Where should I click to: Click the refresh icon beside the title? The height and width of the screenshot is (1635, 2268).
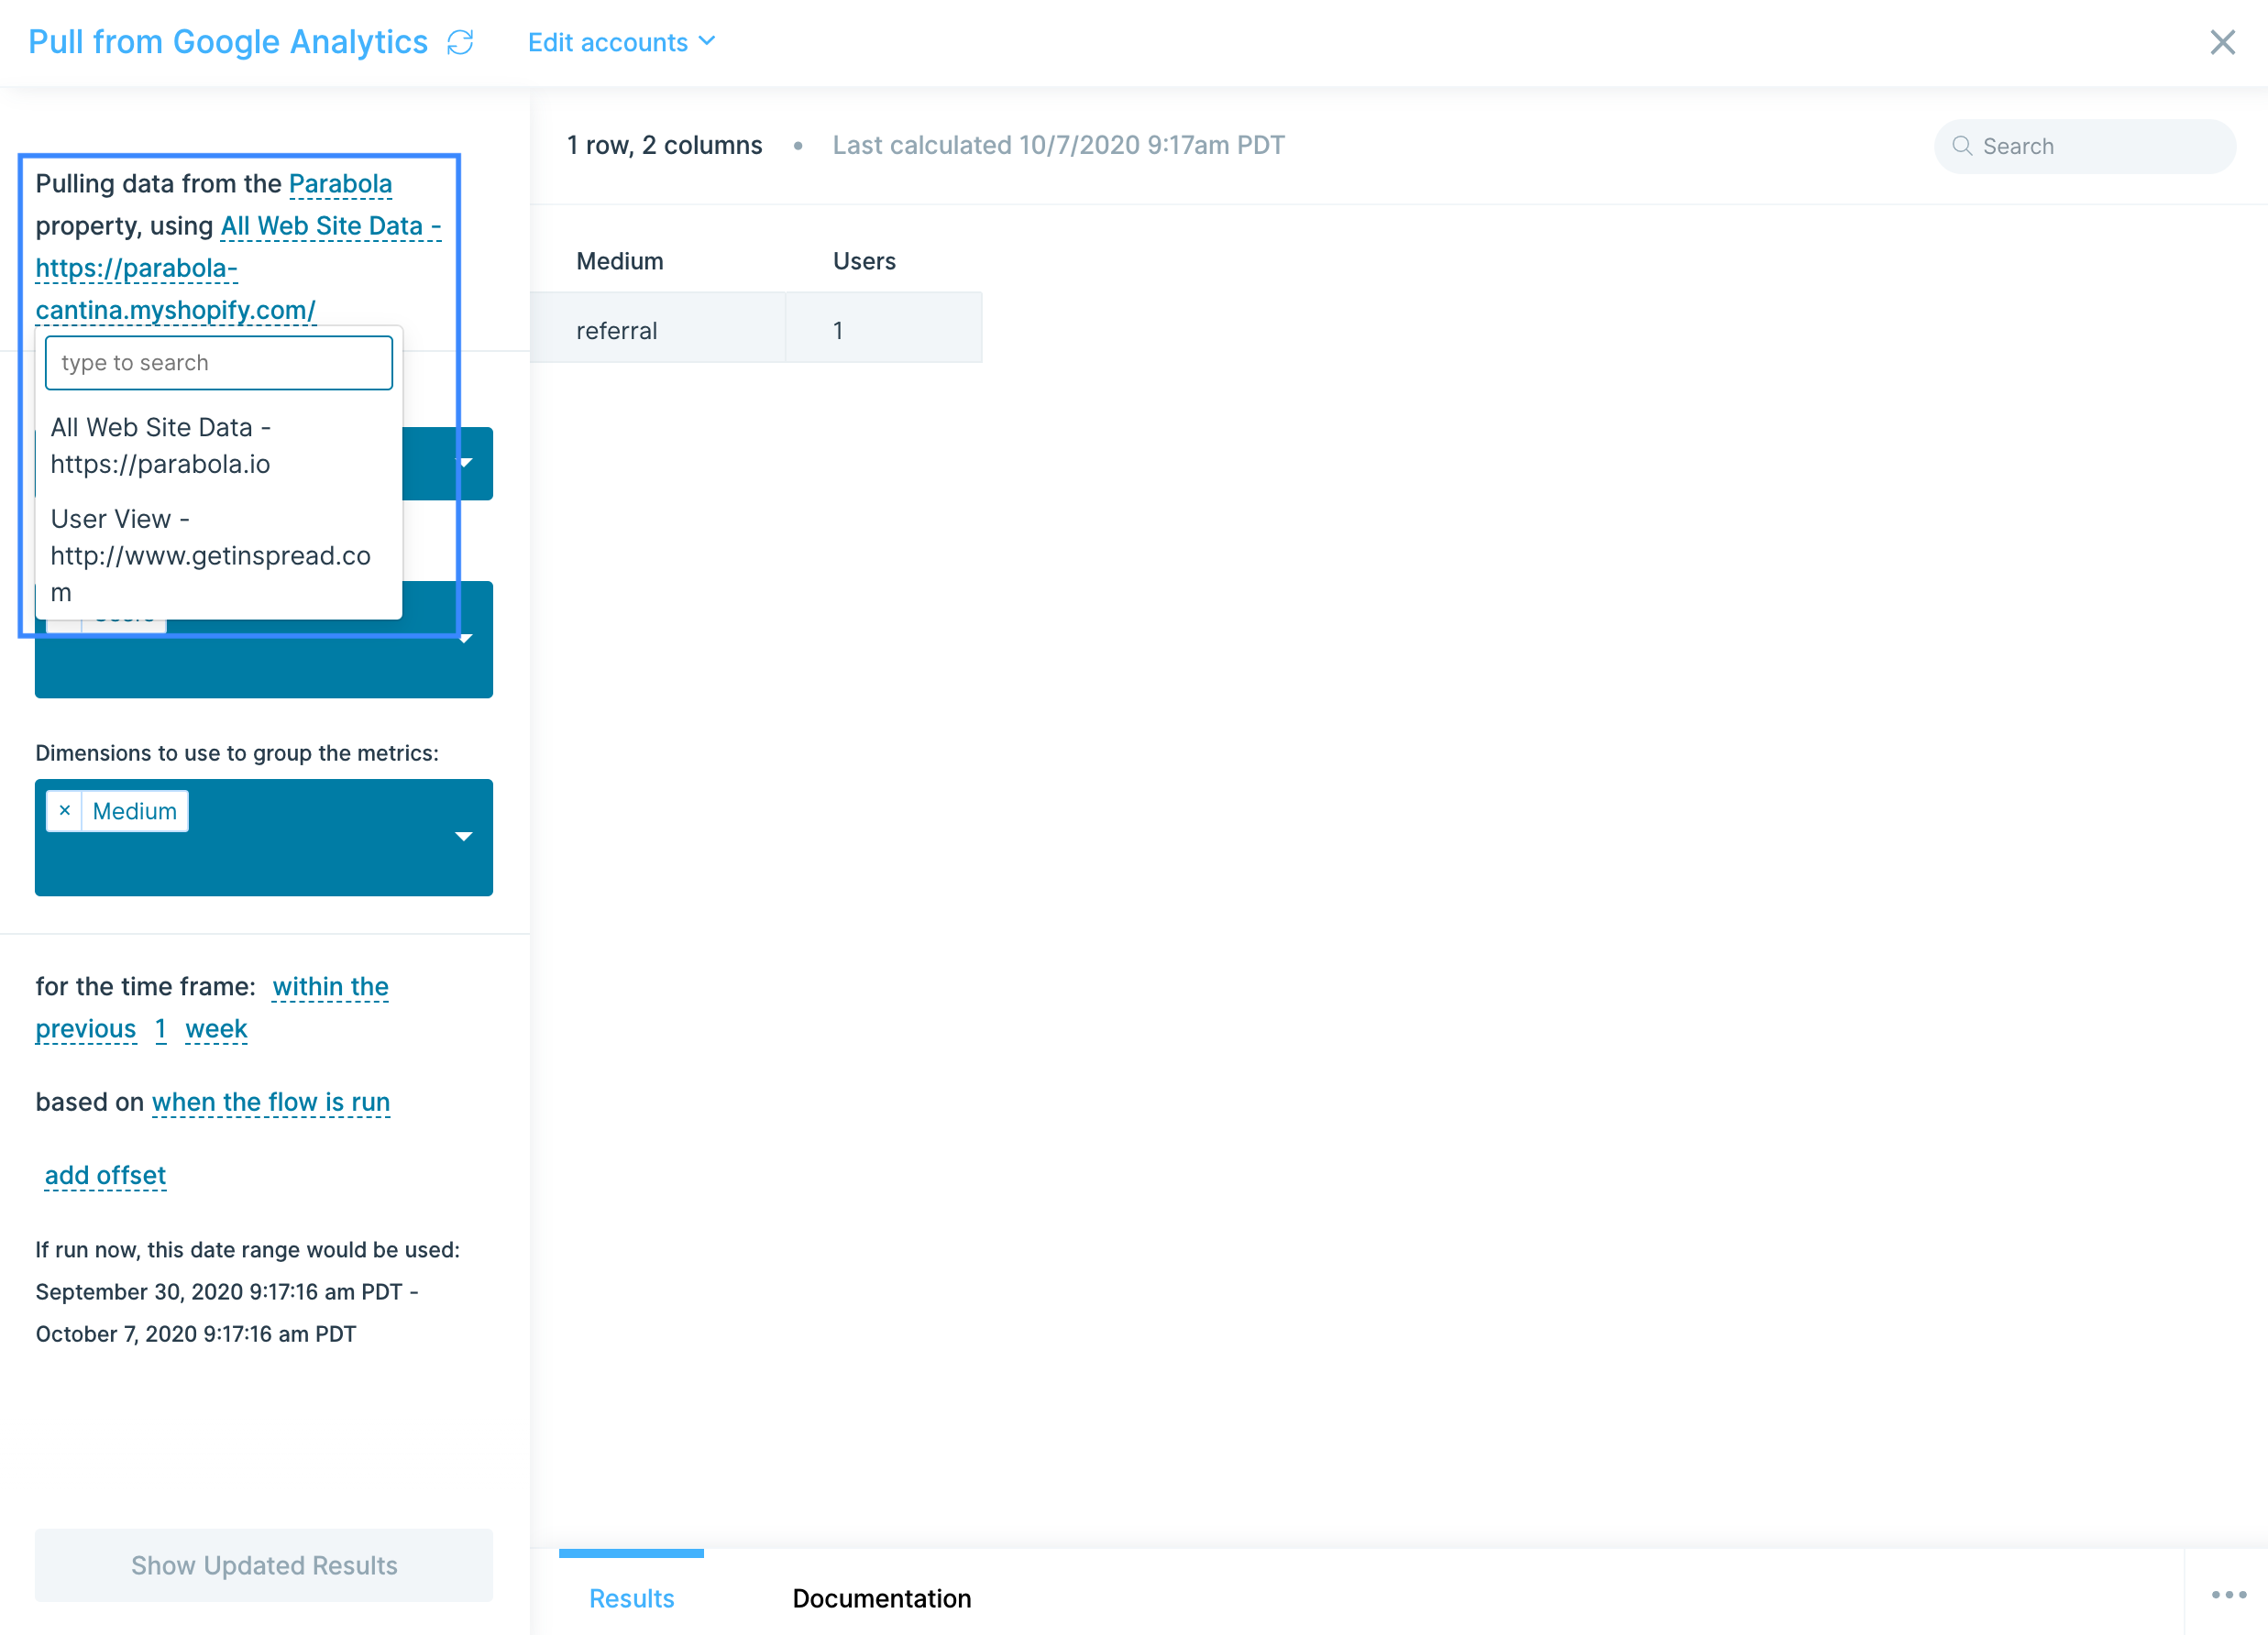460,42
